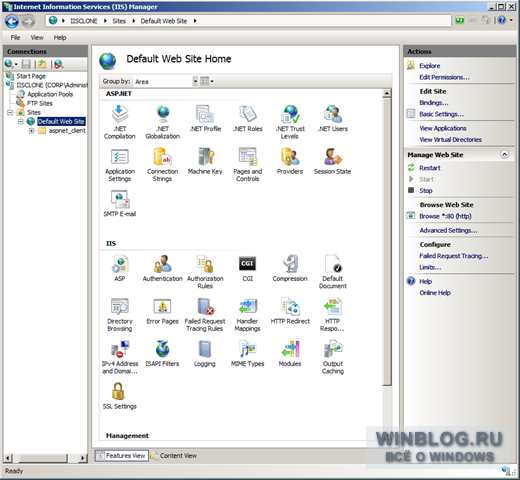Open the View menu

[x=37, y=37]
